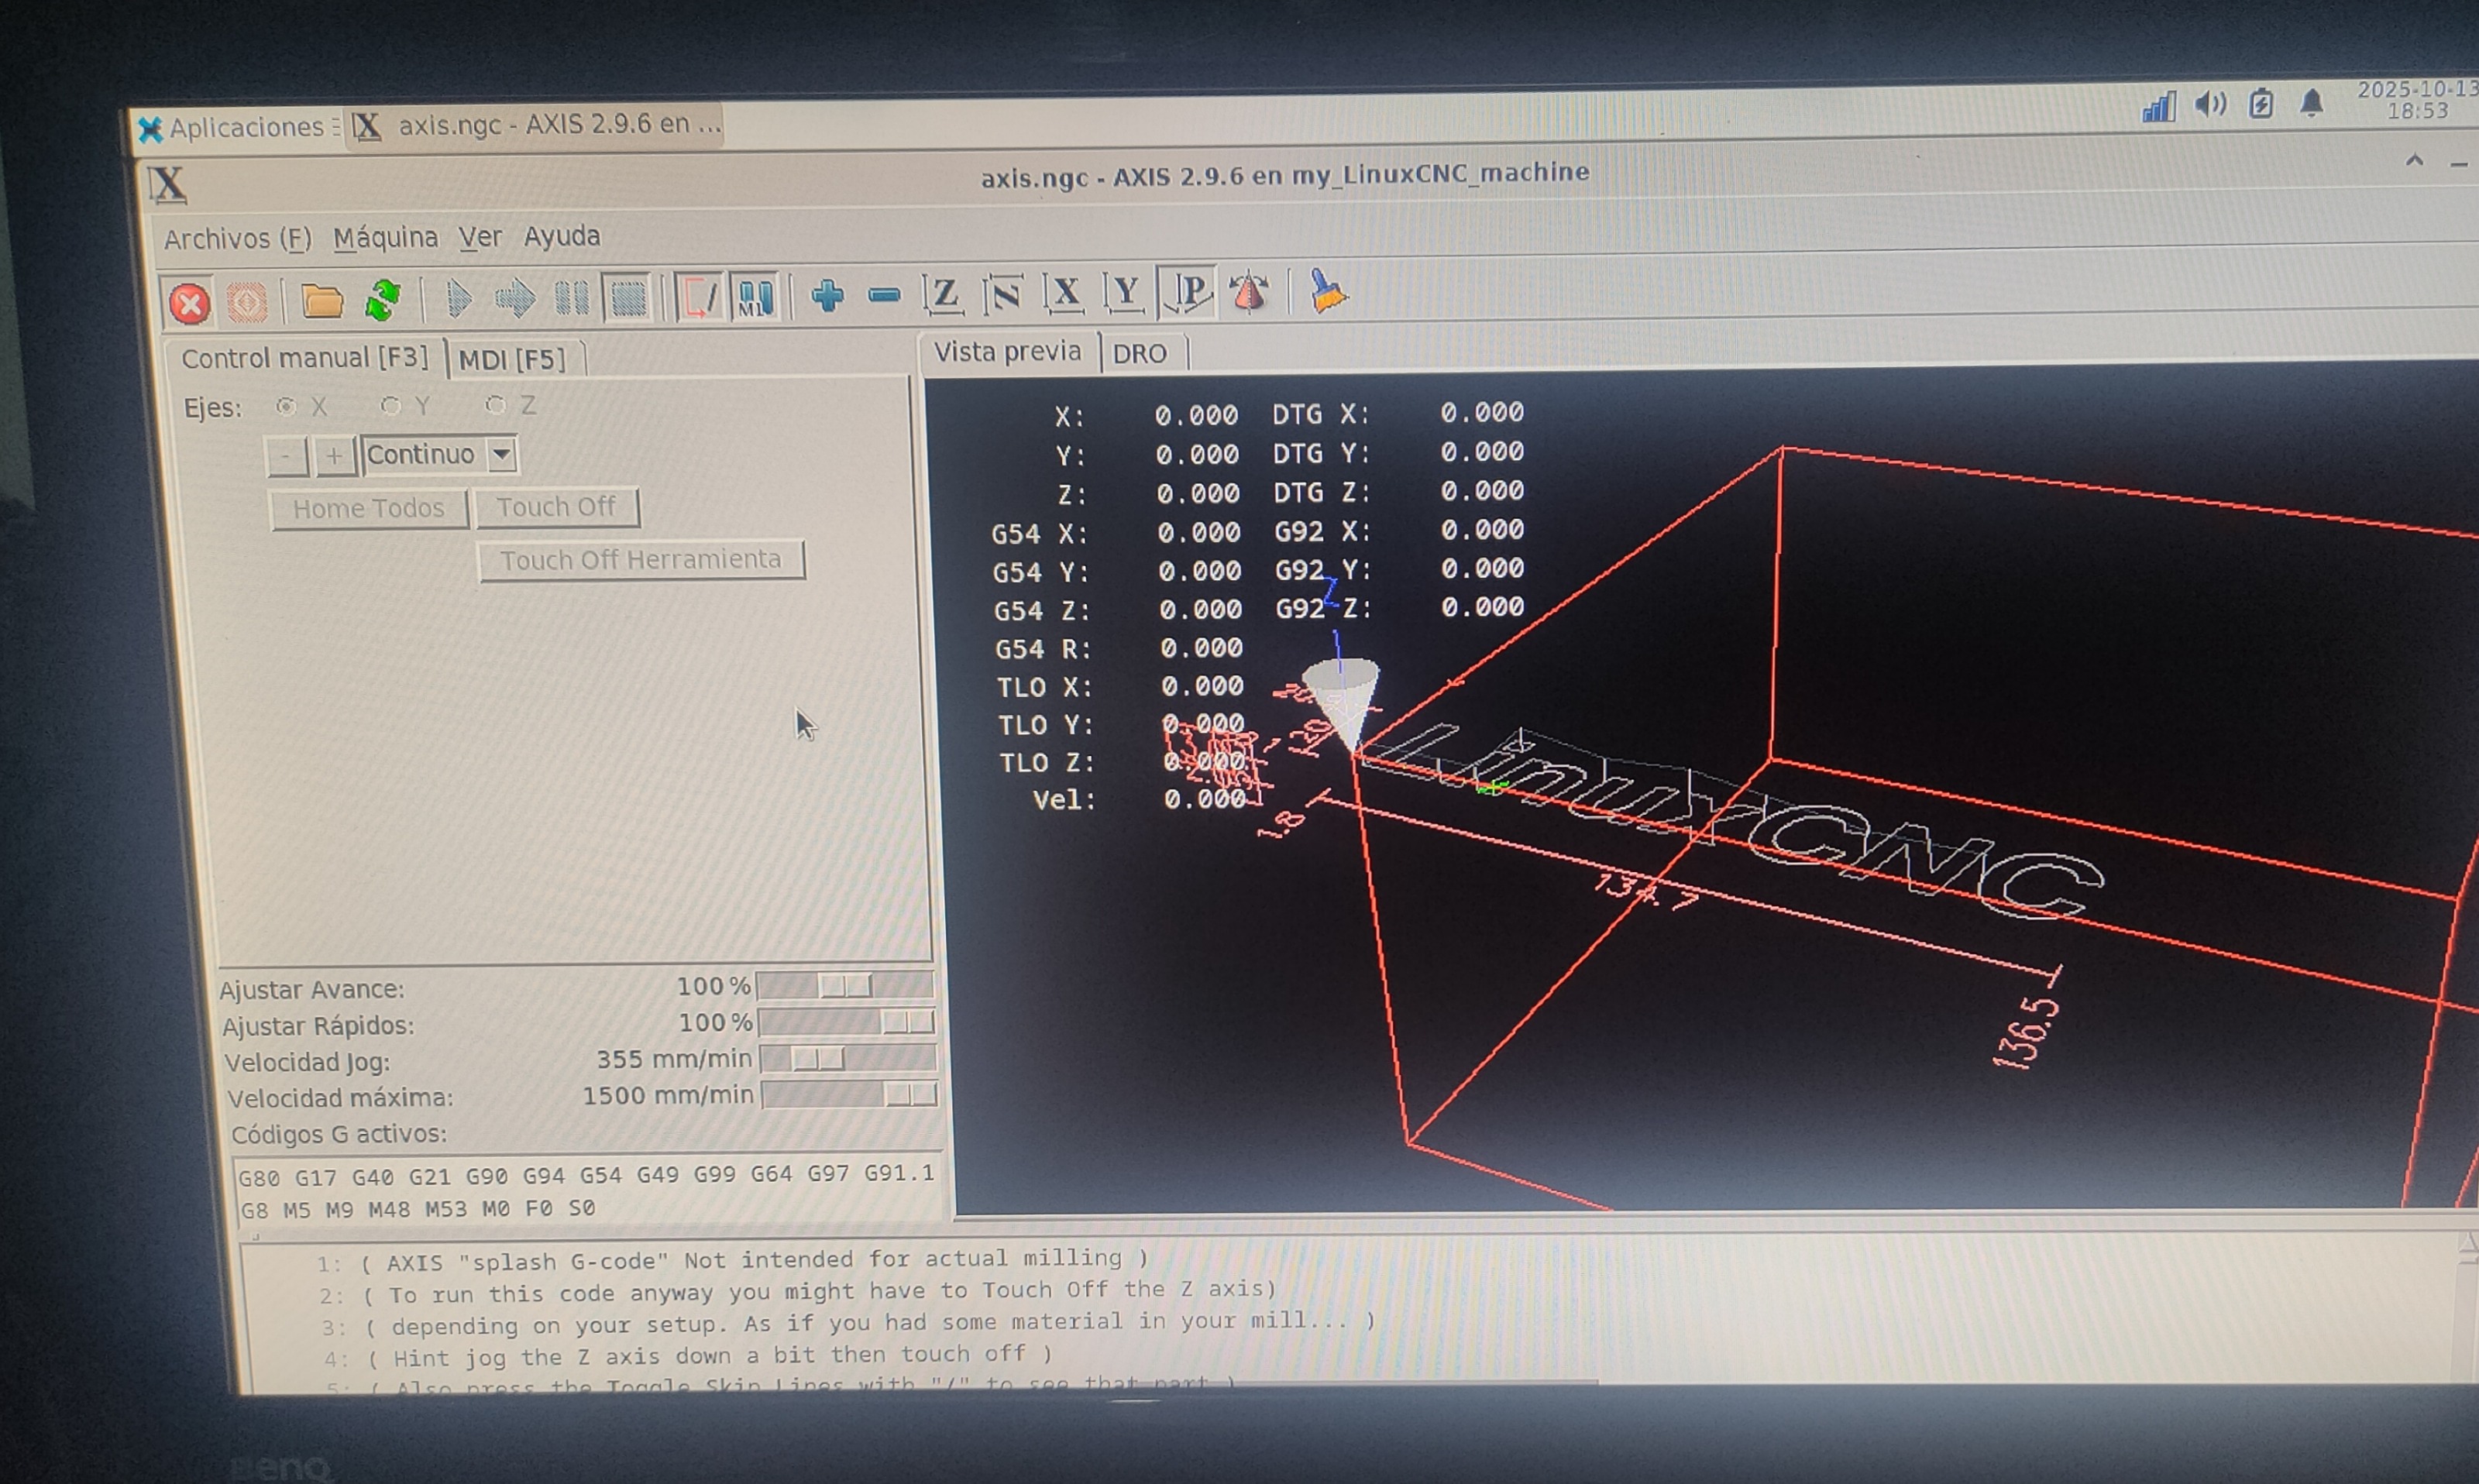Click the open G-code file folder icon
2479x1484 pixels.
[322, 301]
